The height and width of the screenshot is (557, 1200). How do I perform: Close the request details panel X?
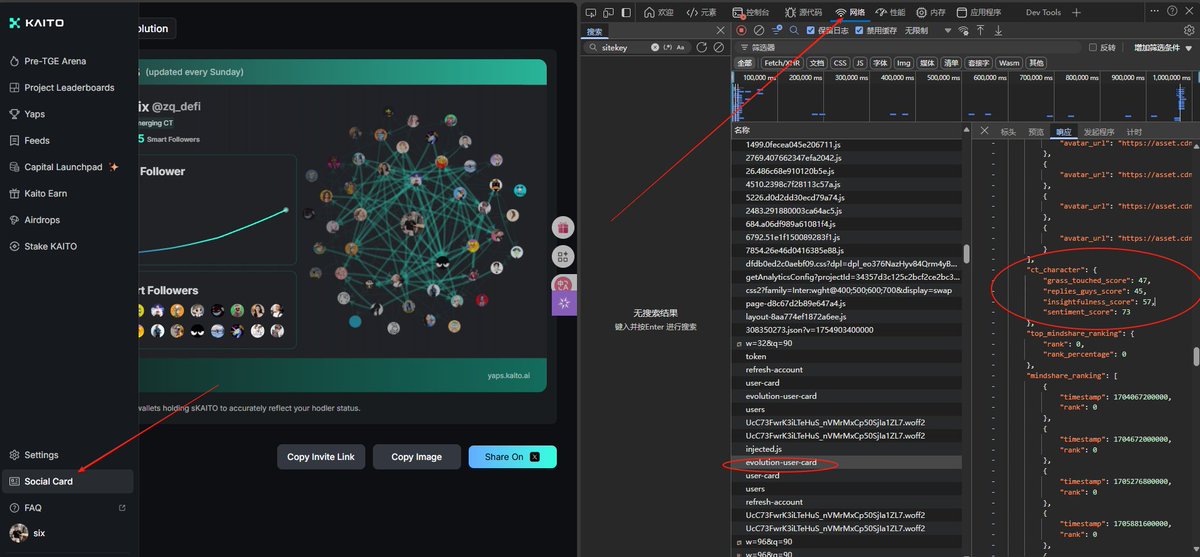984,131
